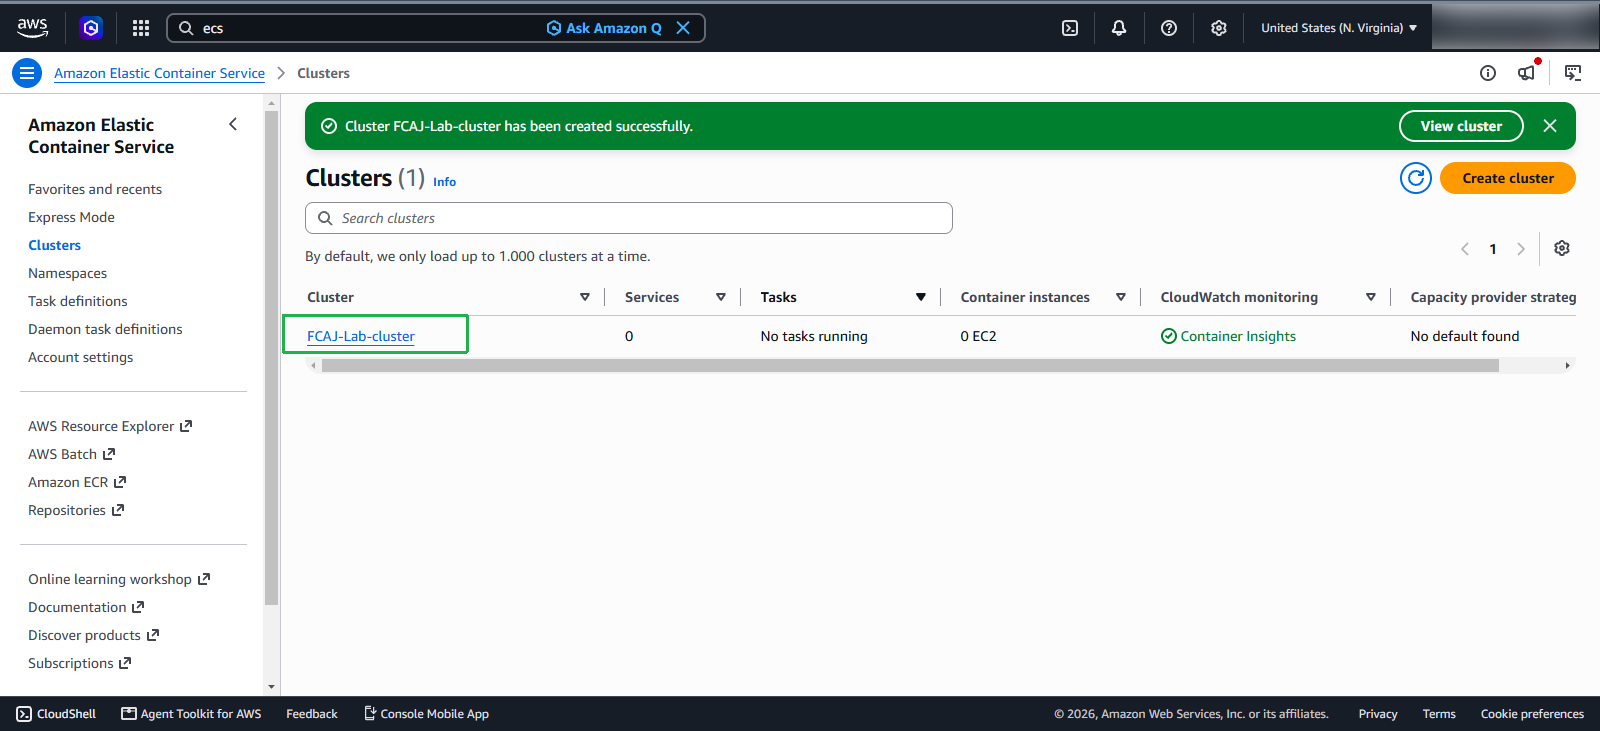Open the AWS services grid menu
Viewport: 1600px width, 731px height.
click(x=141, y=28)
